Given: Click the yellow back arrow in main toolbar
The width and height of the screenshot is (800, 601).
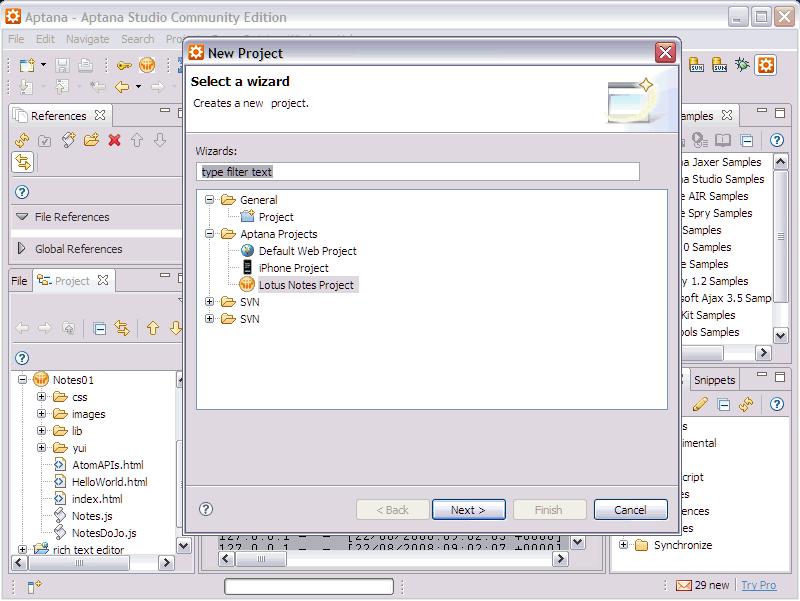Looking at the screenshot, I should point(121,87).
